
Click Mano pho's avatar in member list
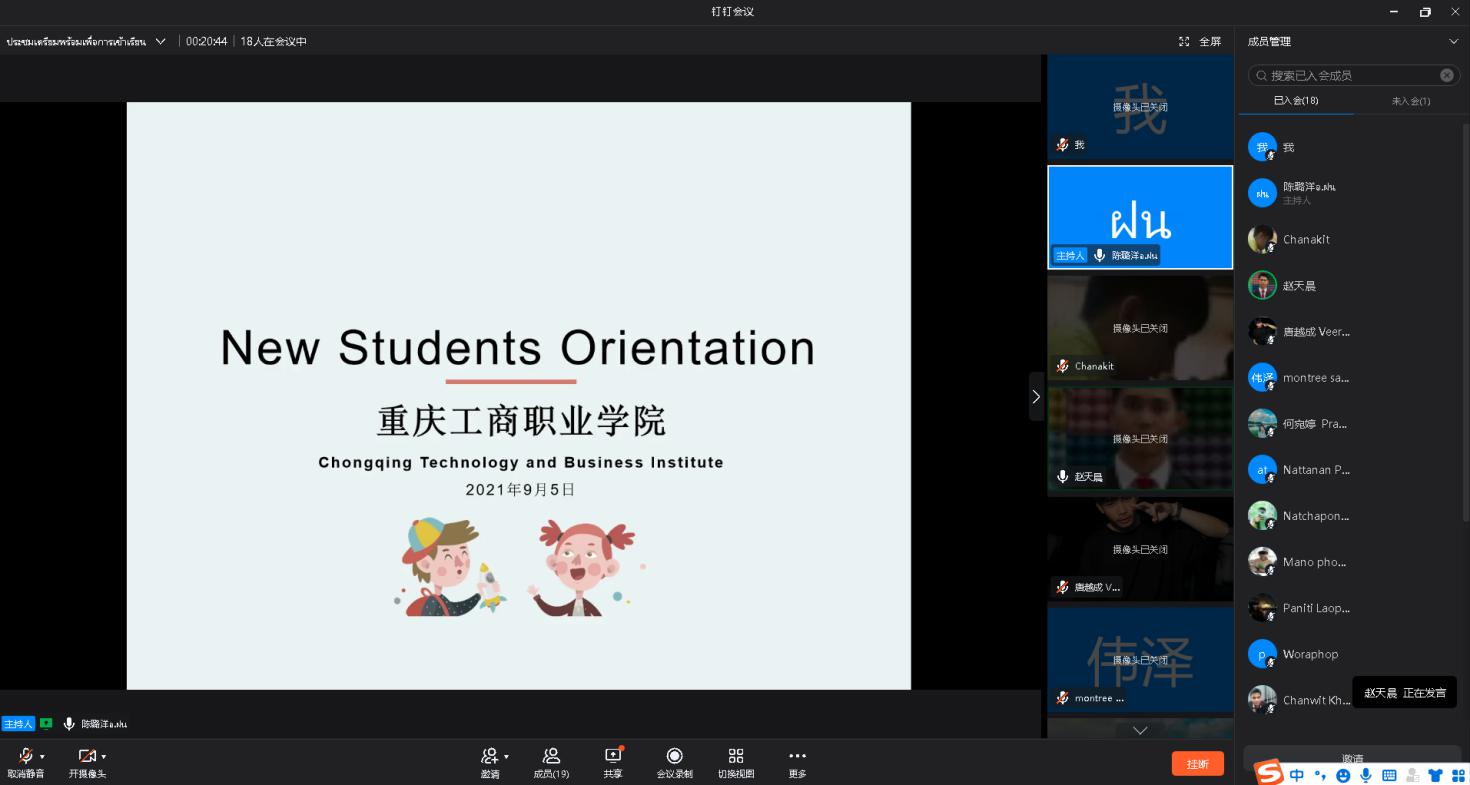[x=1262, y=561]
